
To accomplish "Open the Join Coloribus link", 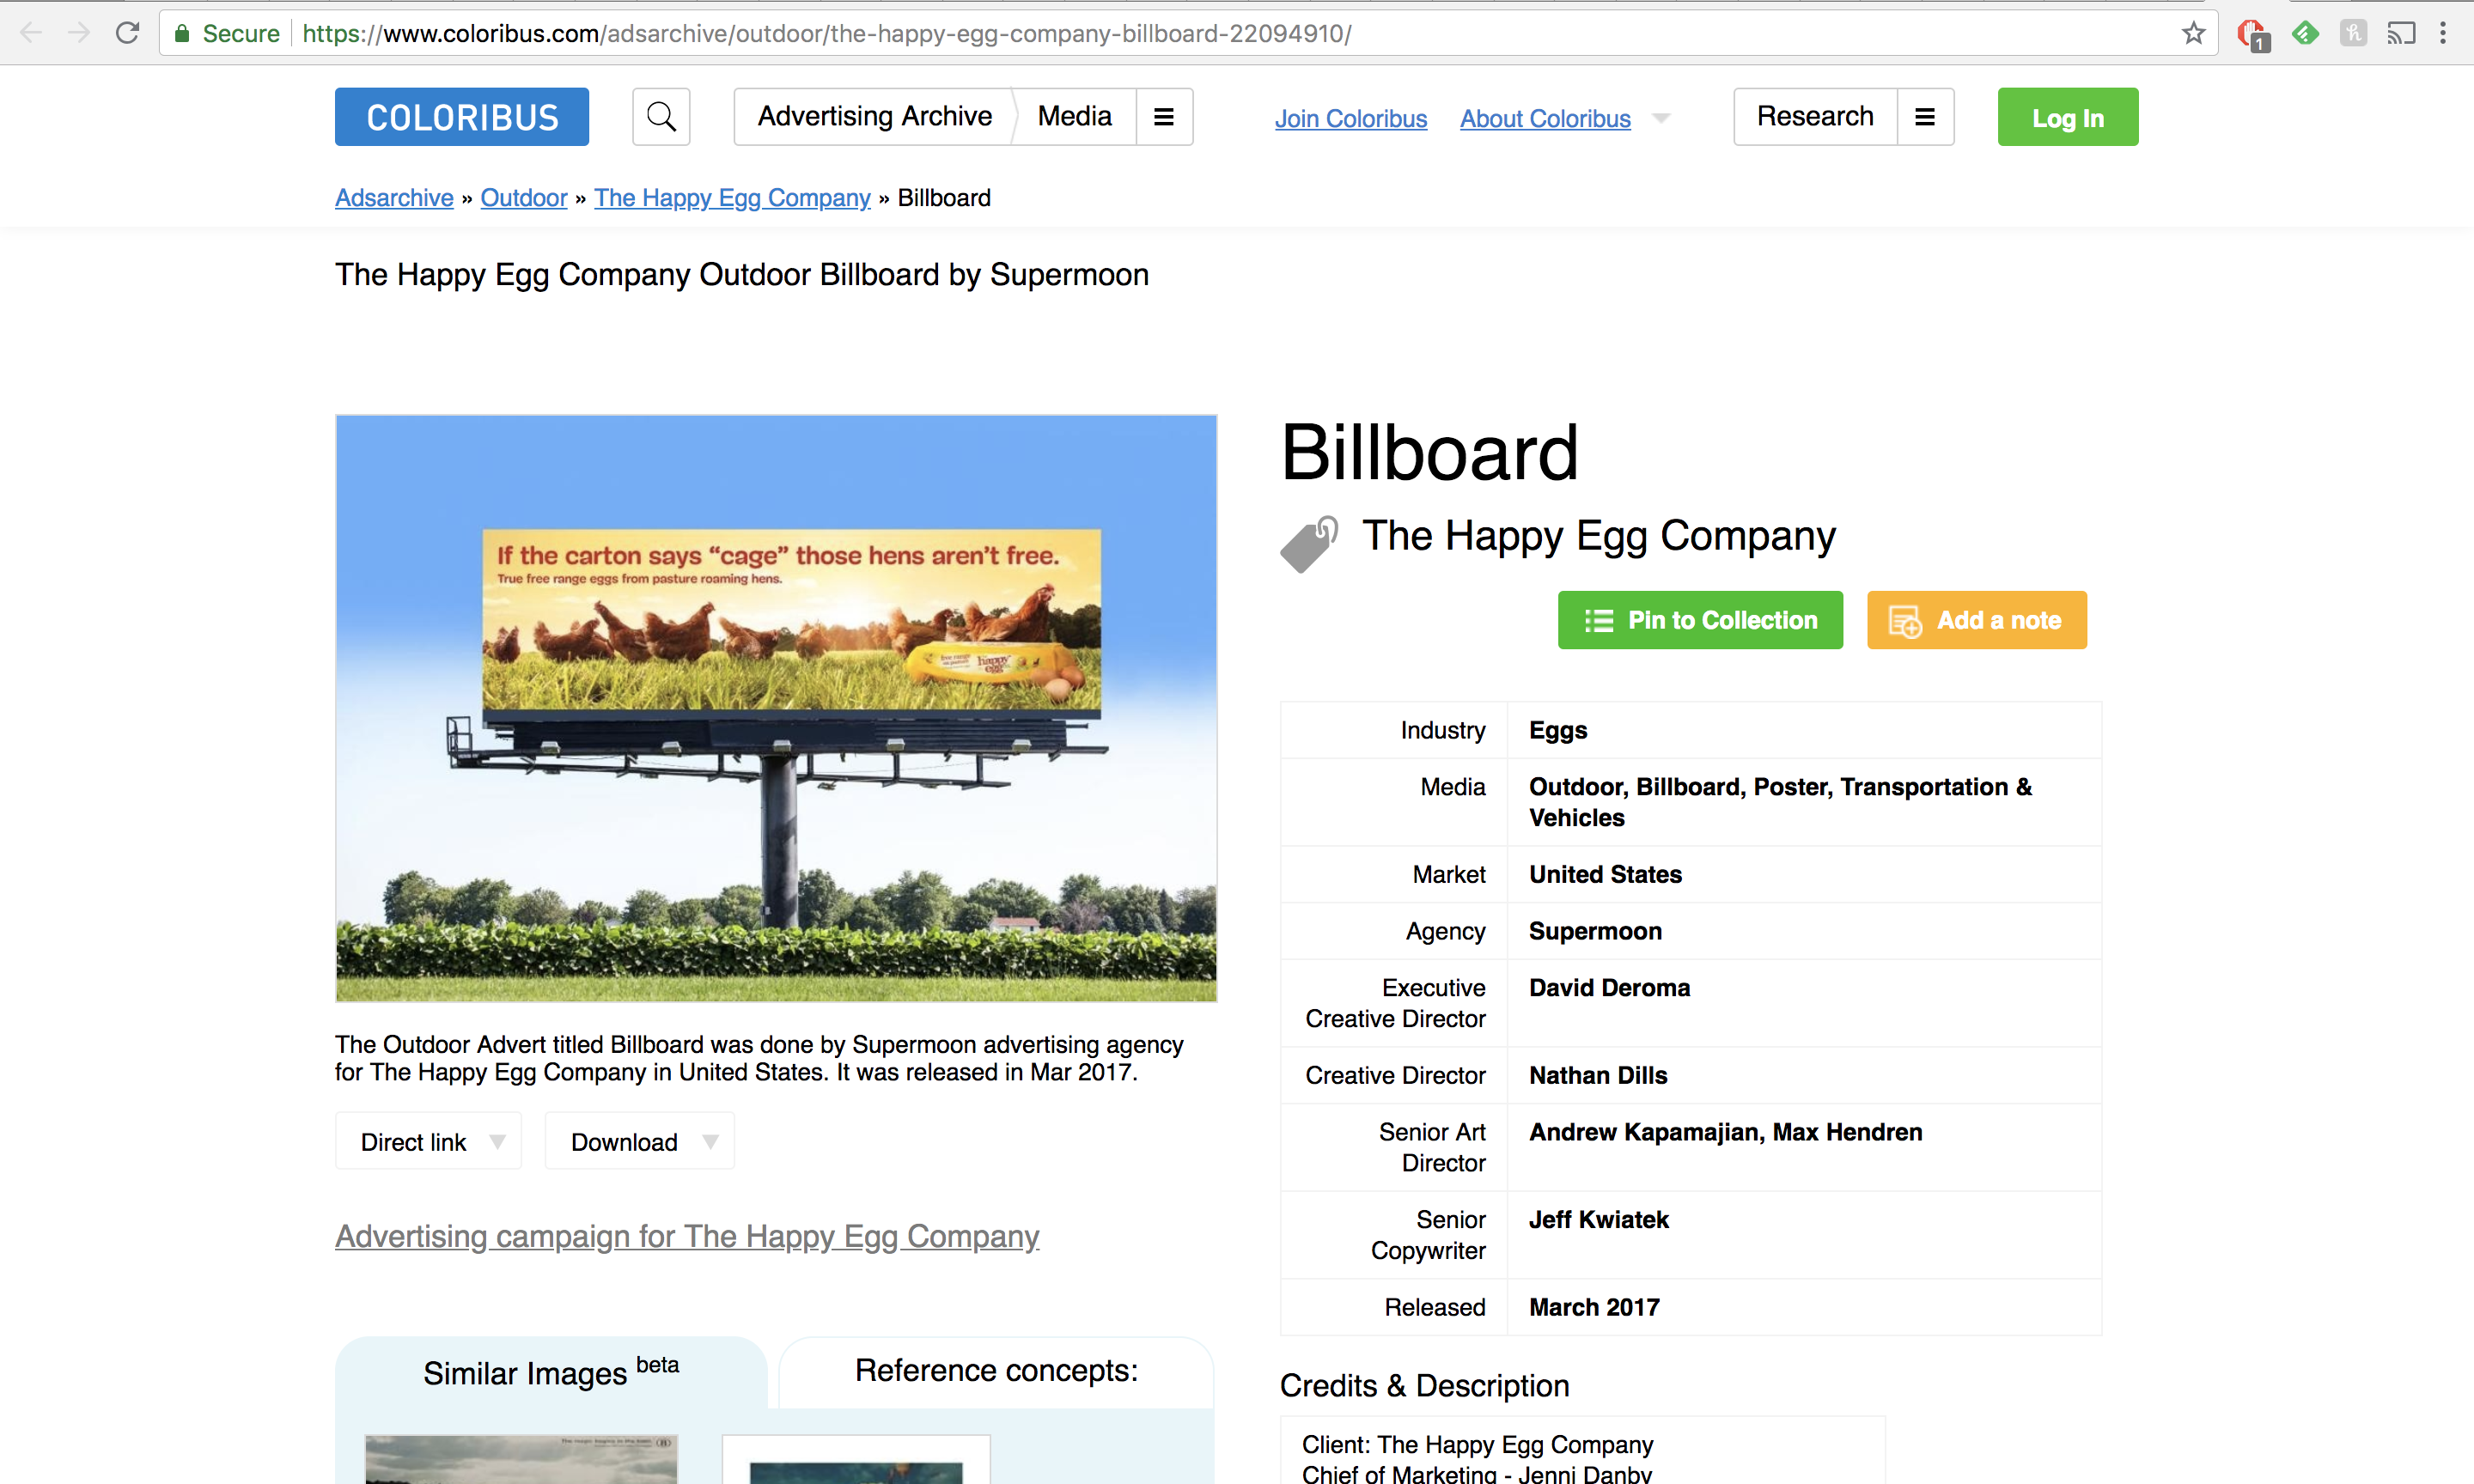I will point(1350,119).
